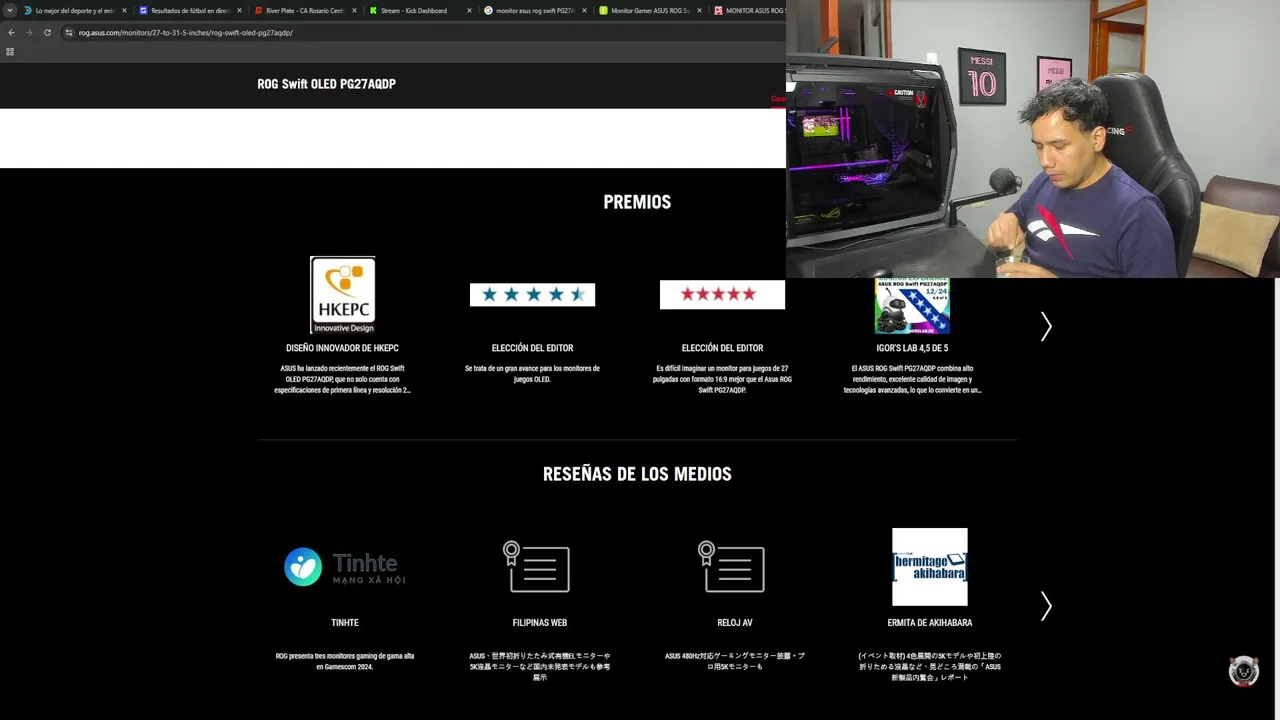Show next awards with the Premios right arrow
1280x720 pixels.
(x=1046, y=326)
